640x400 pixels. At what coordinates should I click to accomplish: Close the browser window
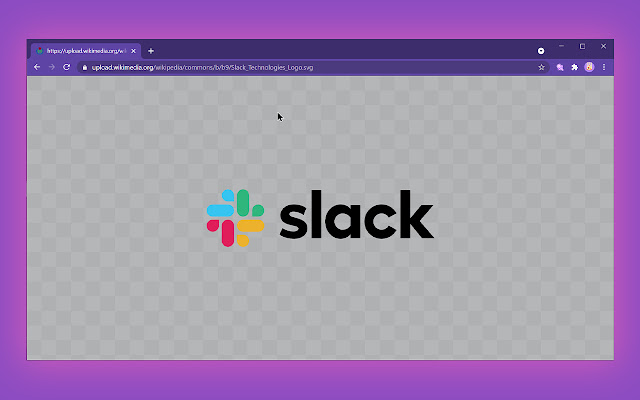tap(604, 46)
